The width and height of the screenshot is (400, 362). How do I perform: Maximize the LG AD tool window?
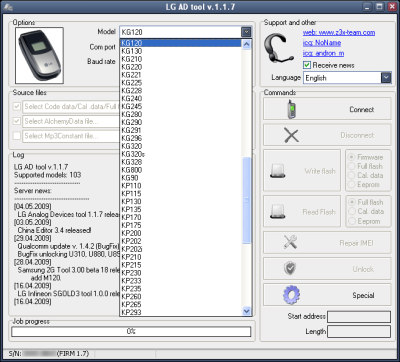(379, 6)
